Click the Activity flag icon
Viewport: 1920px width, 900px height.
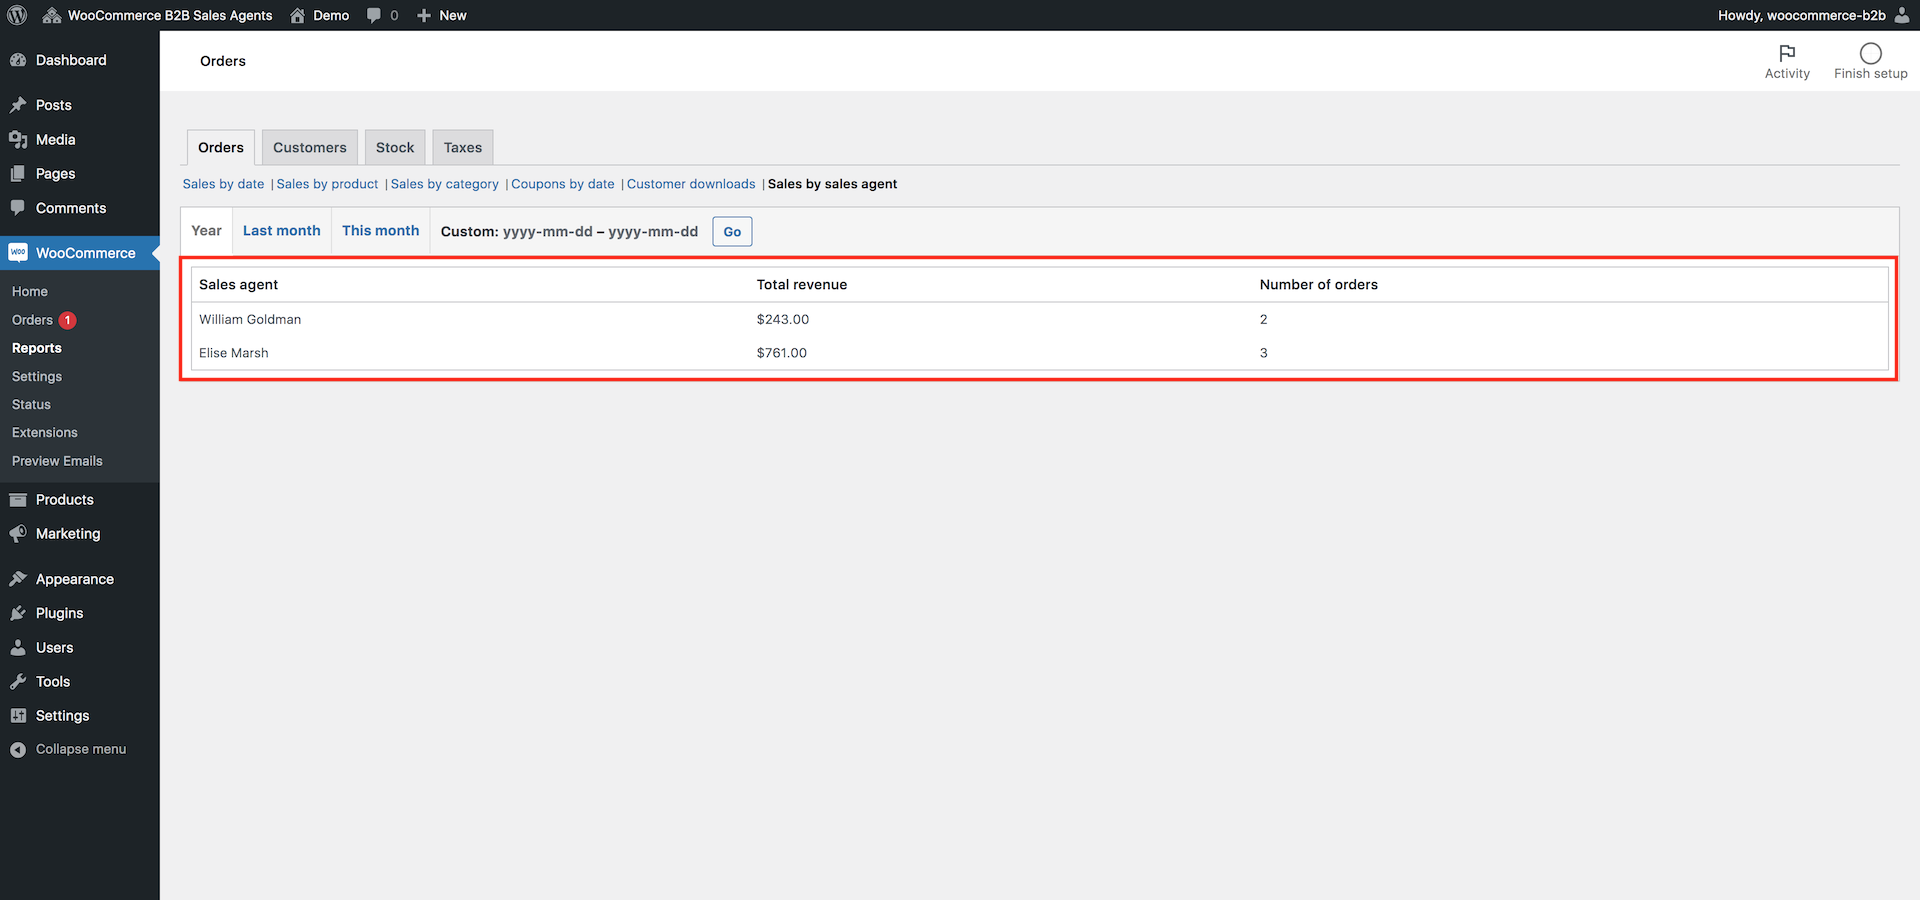click(1787, 53)
